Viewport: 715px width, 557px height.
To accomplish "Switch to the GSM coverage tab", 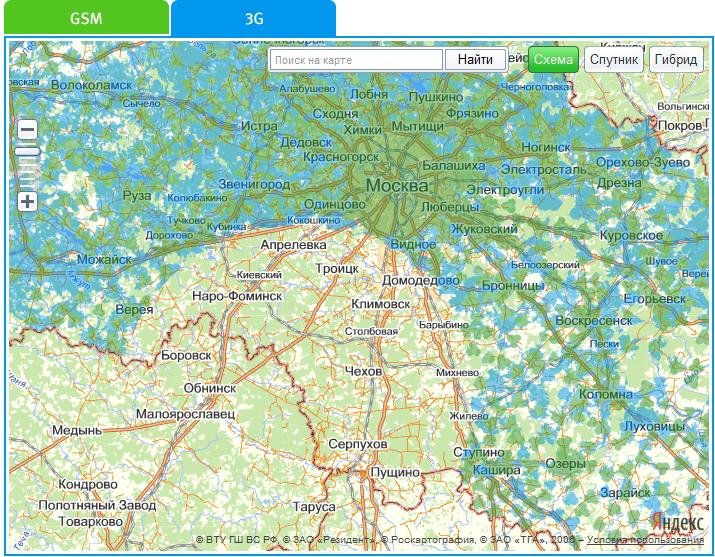I will click(85, 18).
